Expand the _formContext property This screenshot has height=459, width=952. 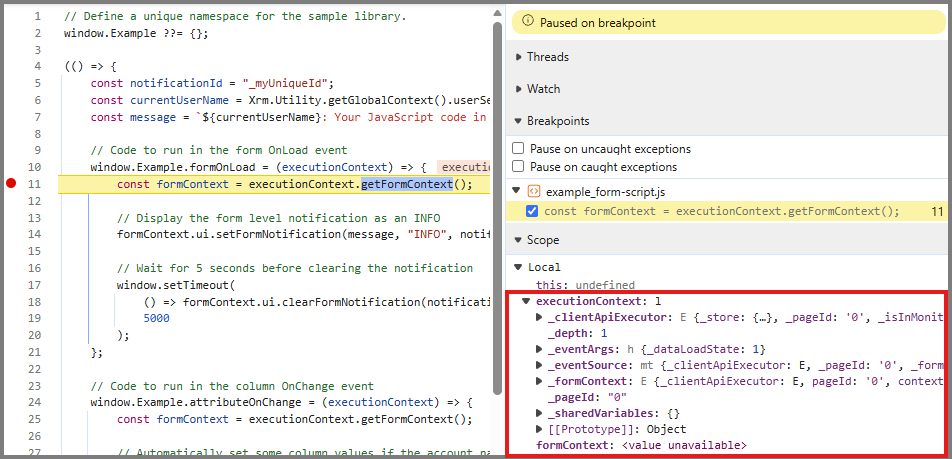click(x=539, y=381)
